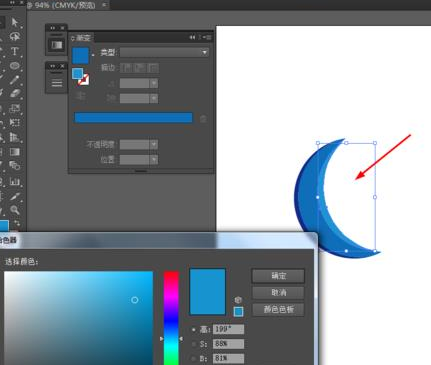Close the document tab 94% (CMYK/预览)

[x=104, y=5]
